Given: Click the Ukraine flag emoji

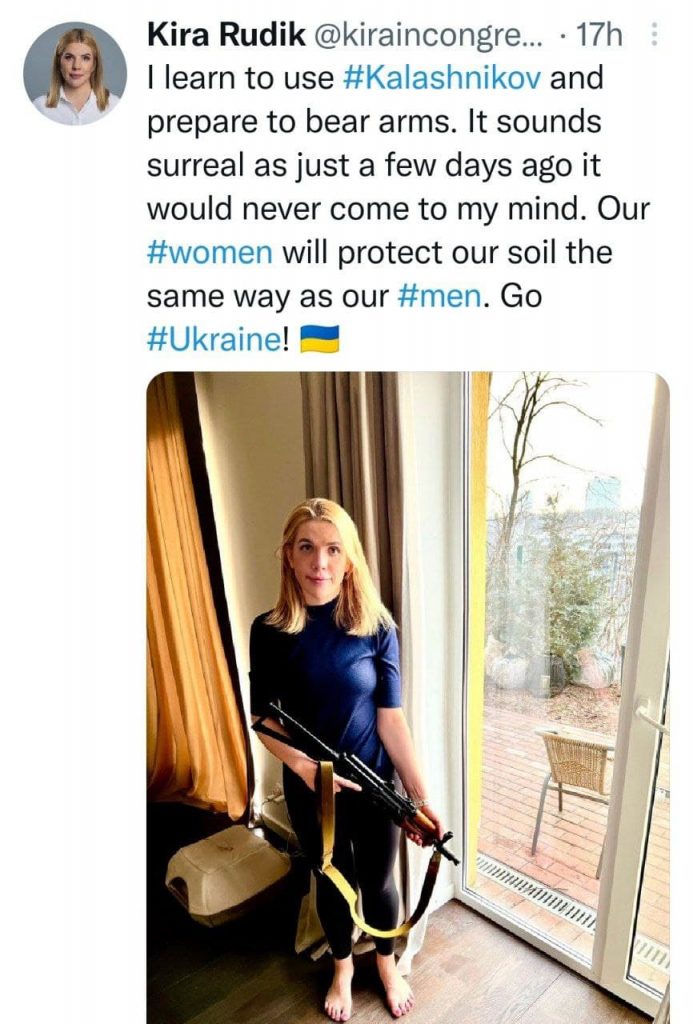Looking at the screenshot, I should pyautogui.click(x=320, y=339).
